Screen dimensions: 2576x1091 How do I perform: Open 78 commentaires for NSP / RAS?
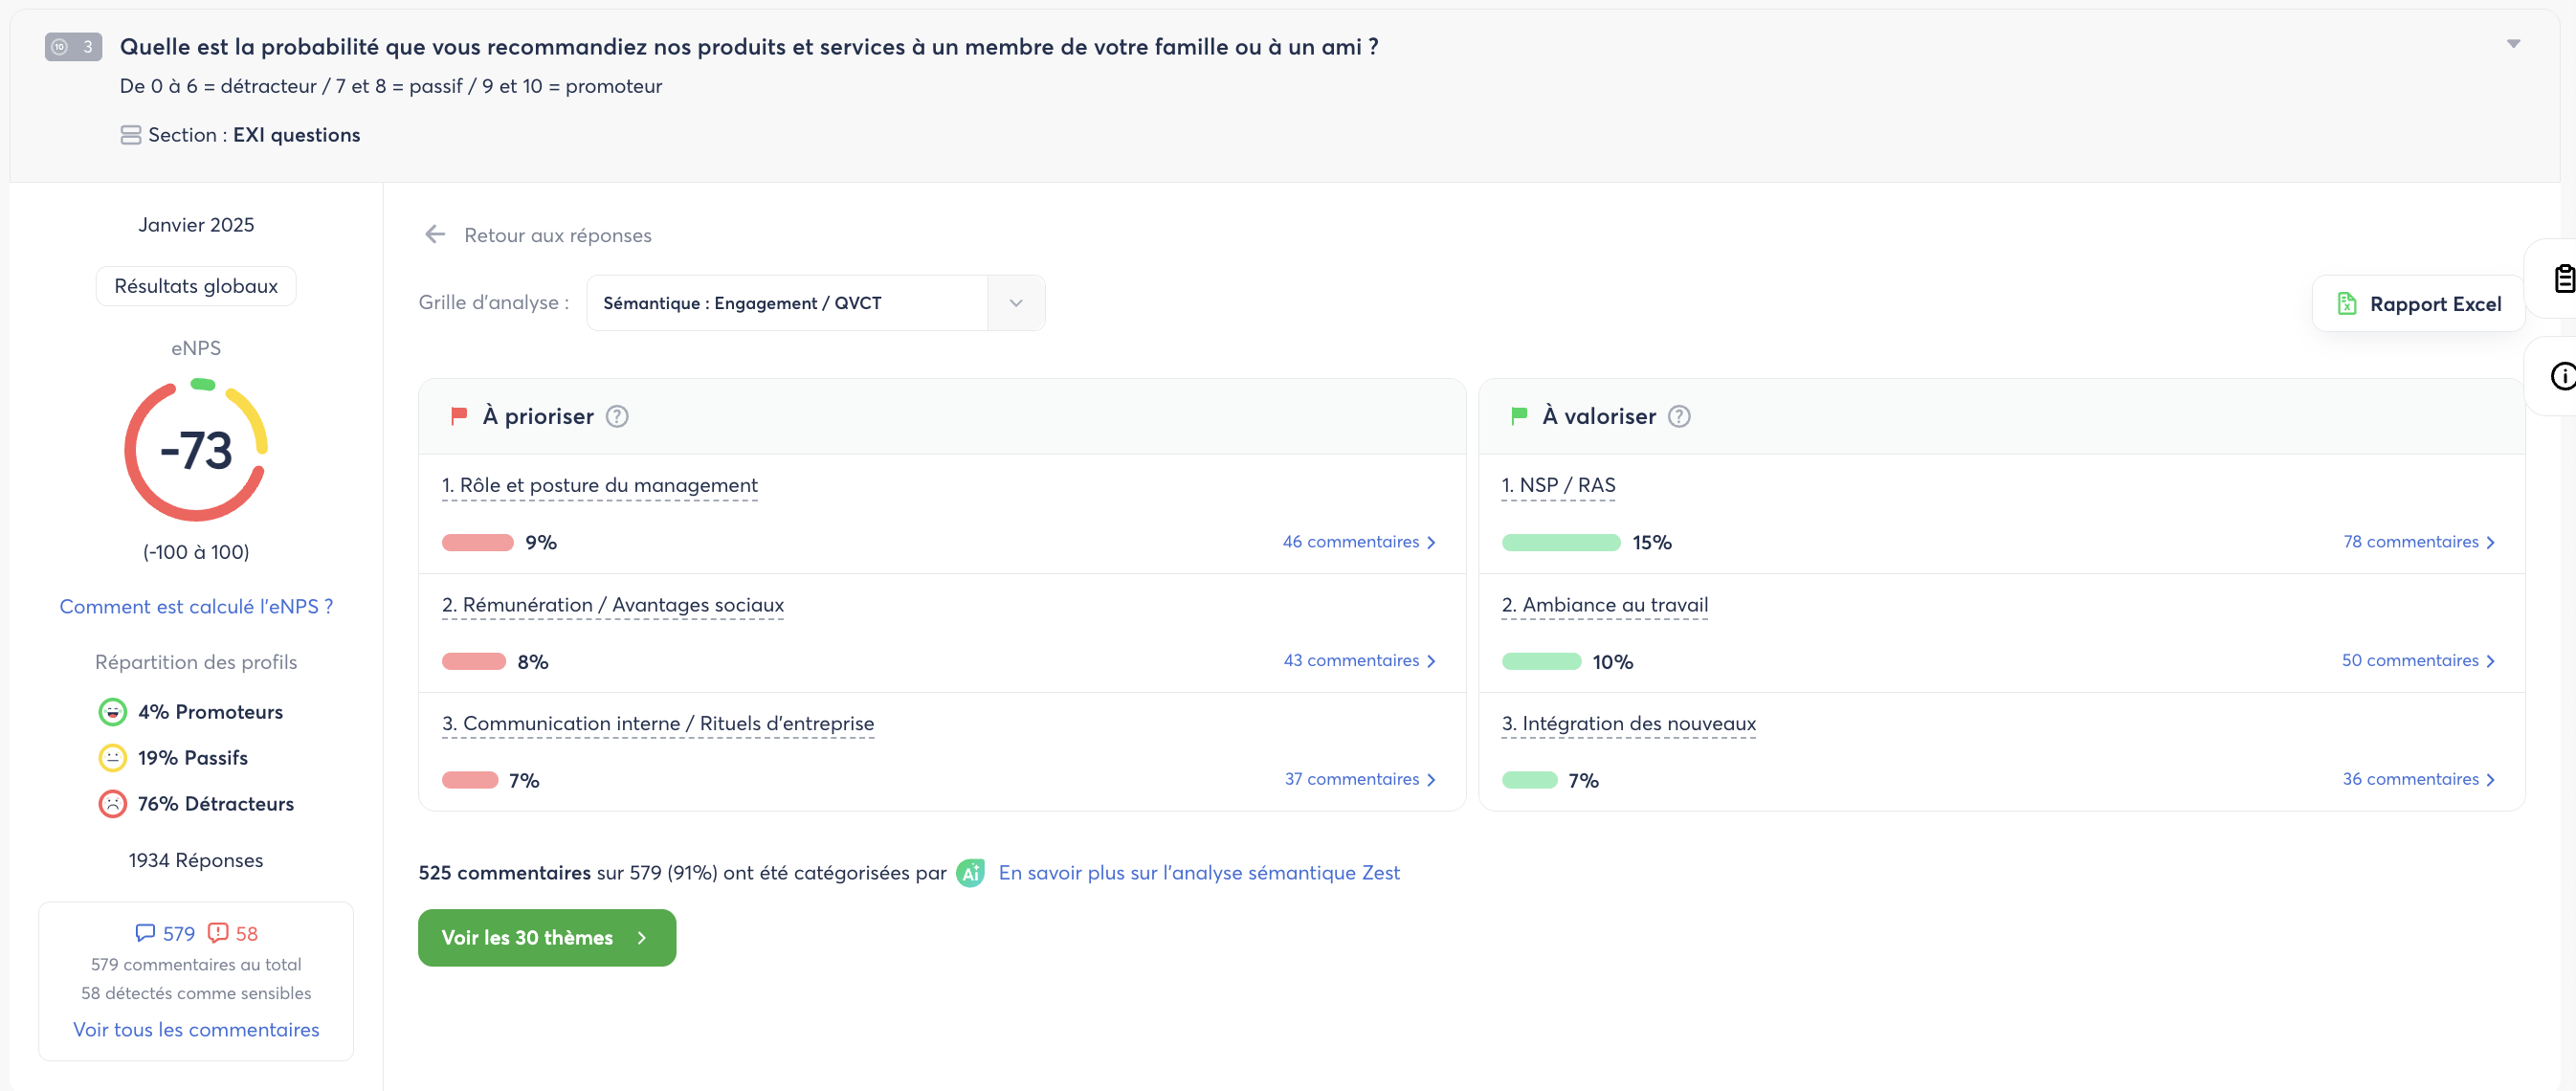click(x=2418, y=541)
